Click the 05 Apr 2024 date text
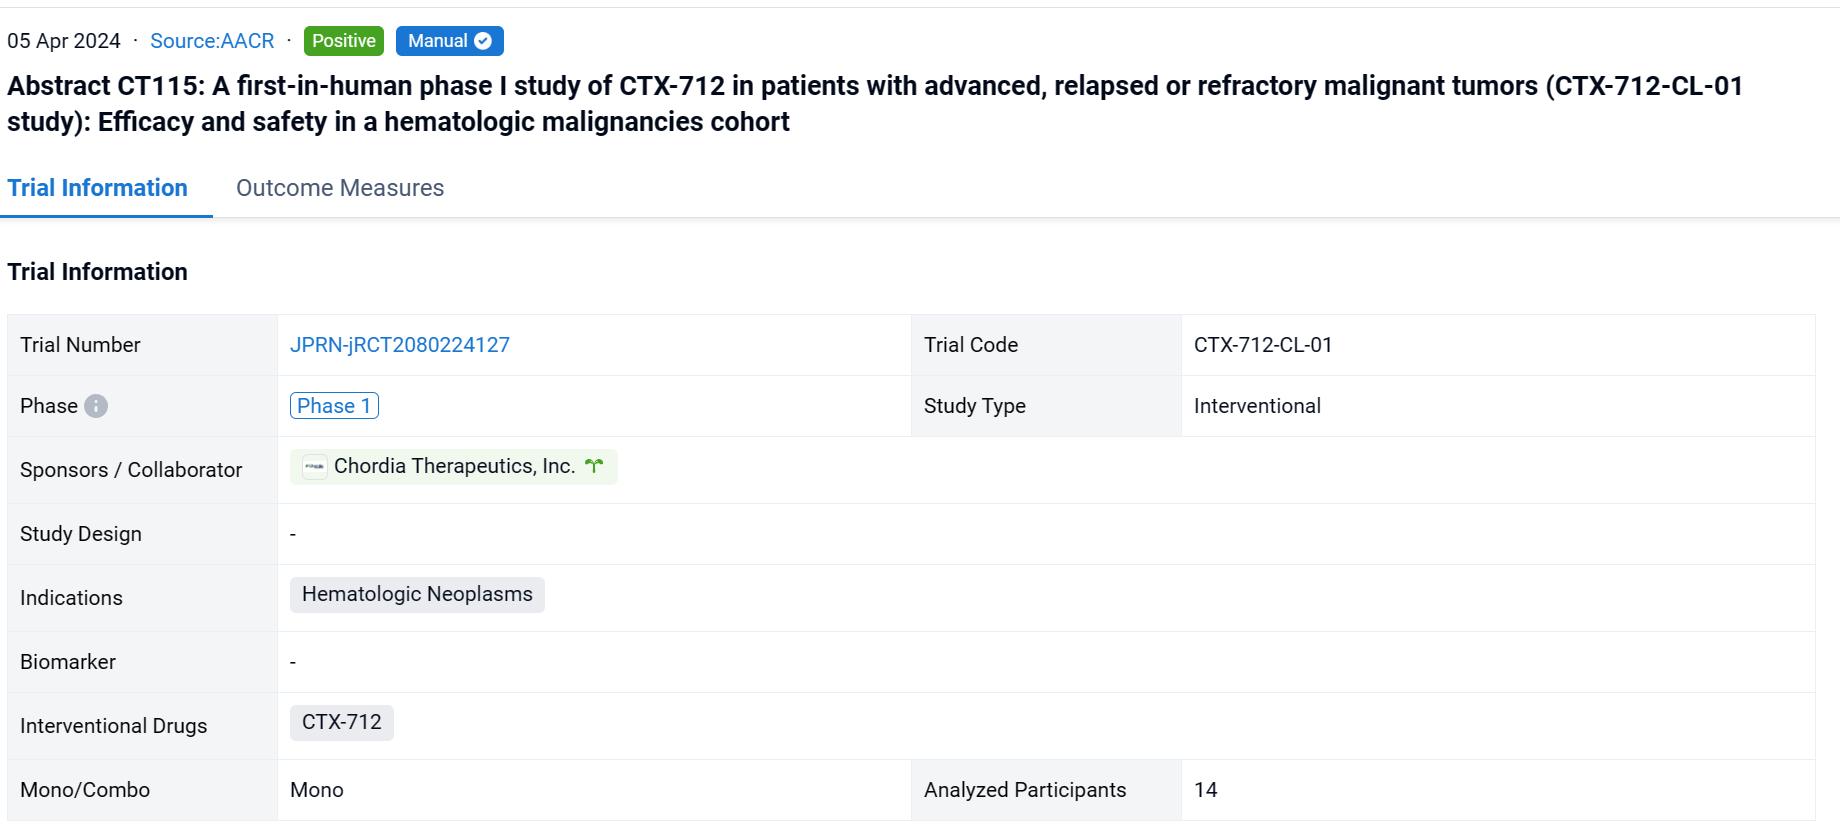The height and width of the screenshot is (837, 1840). click(x=64, y=41)
